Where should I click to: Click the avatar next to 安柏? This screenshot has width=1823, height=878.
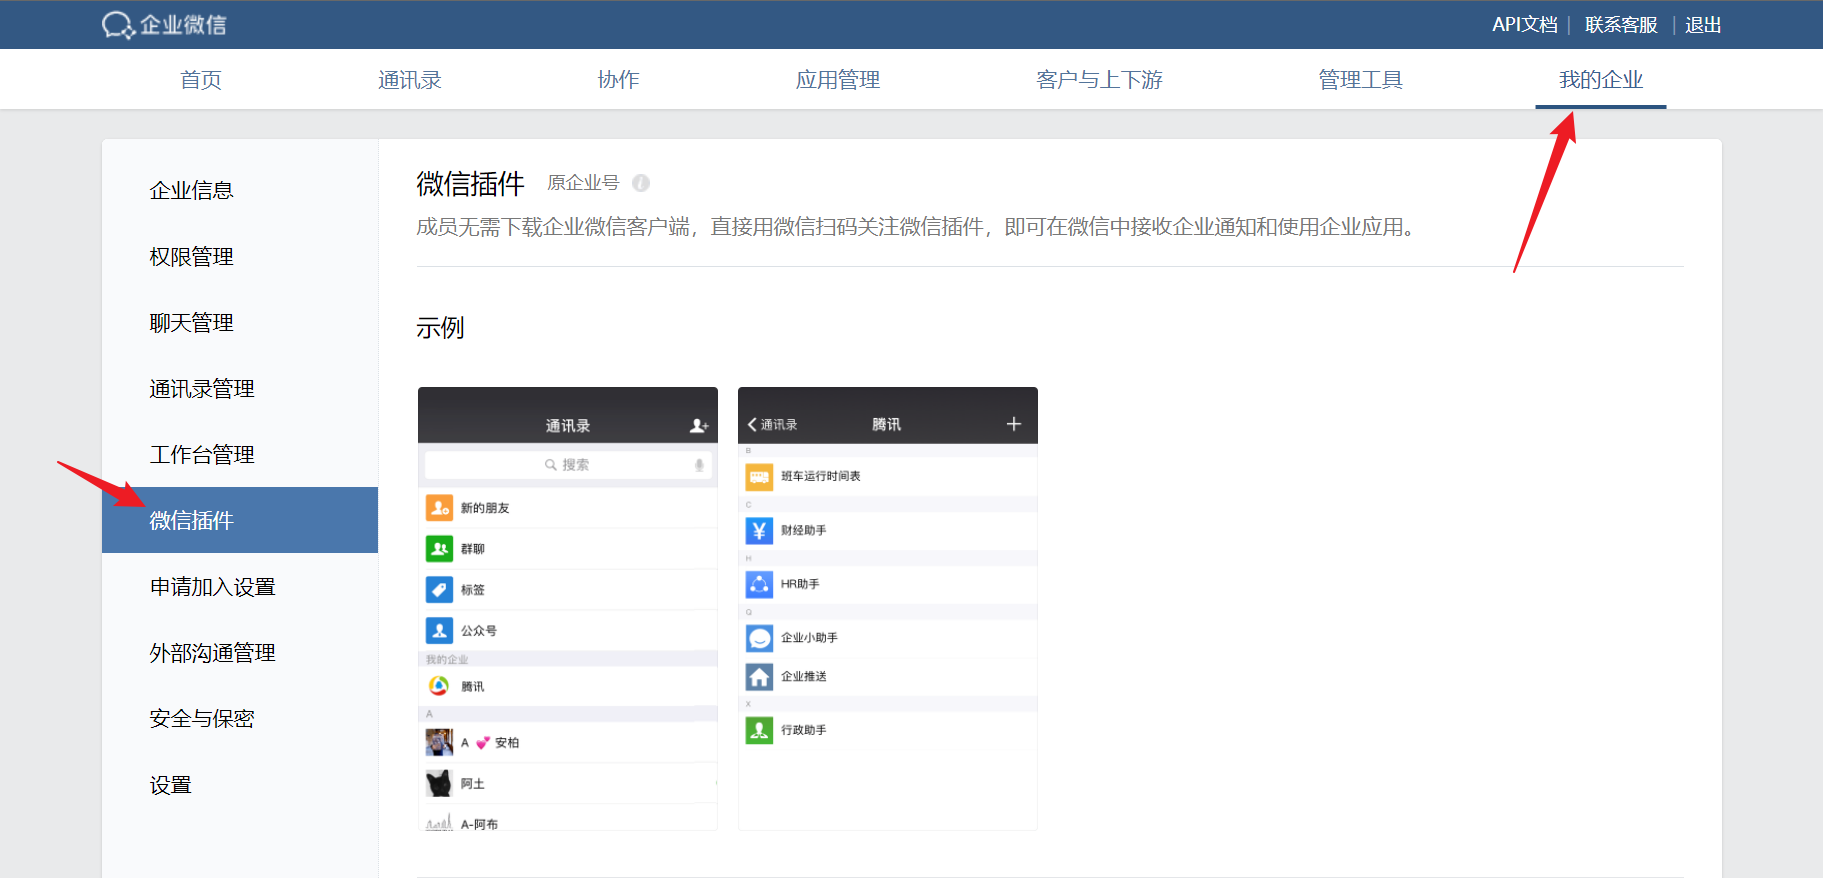click(439, 742)
